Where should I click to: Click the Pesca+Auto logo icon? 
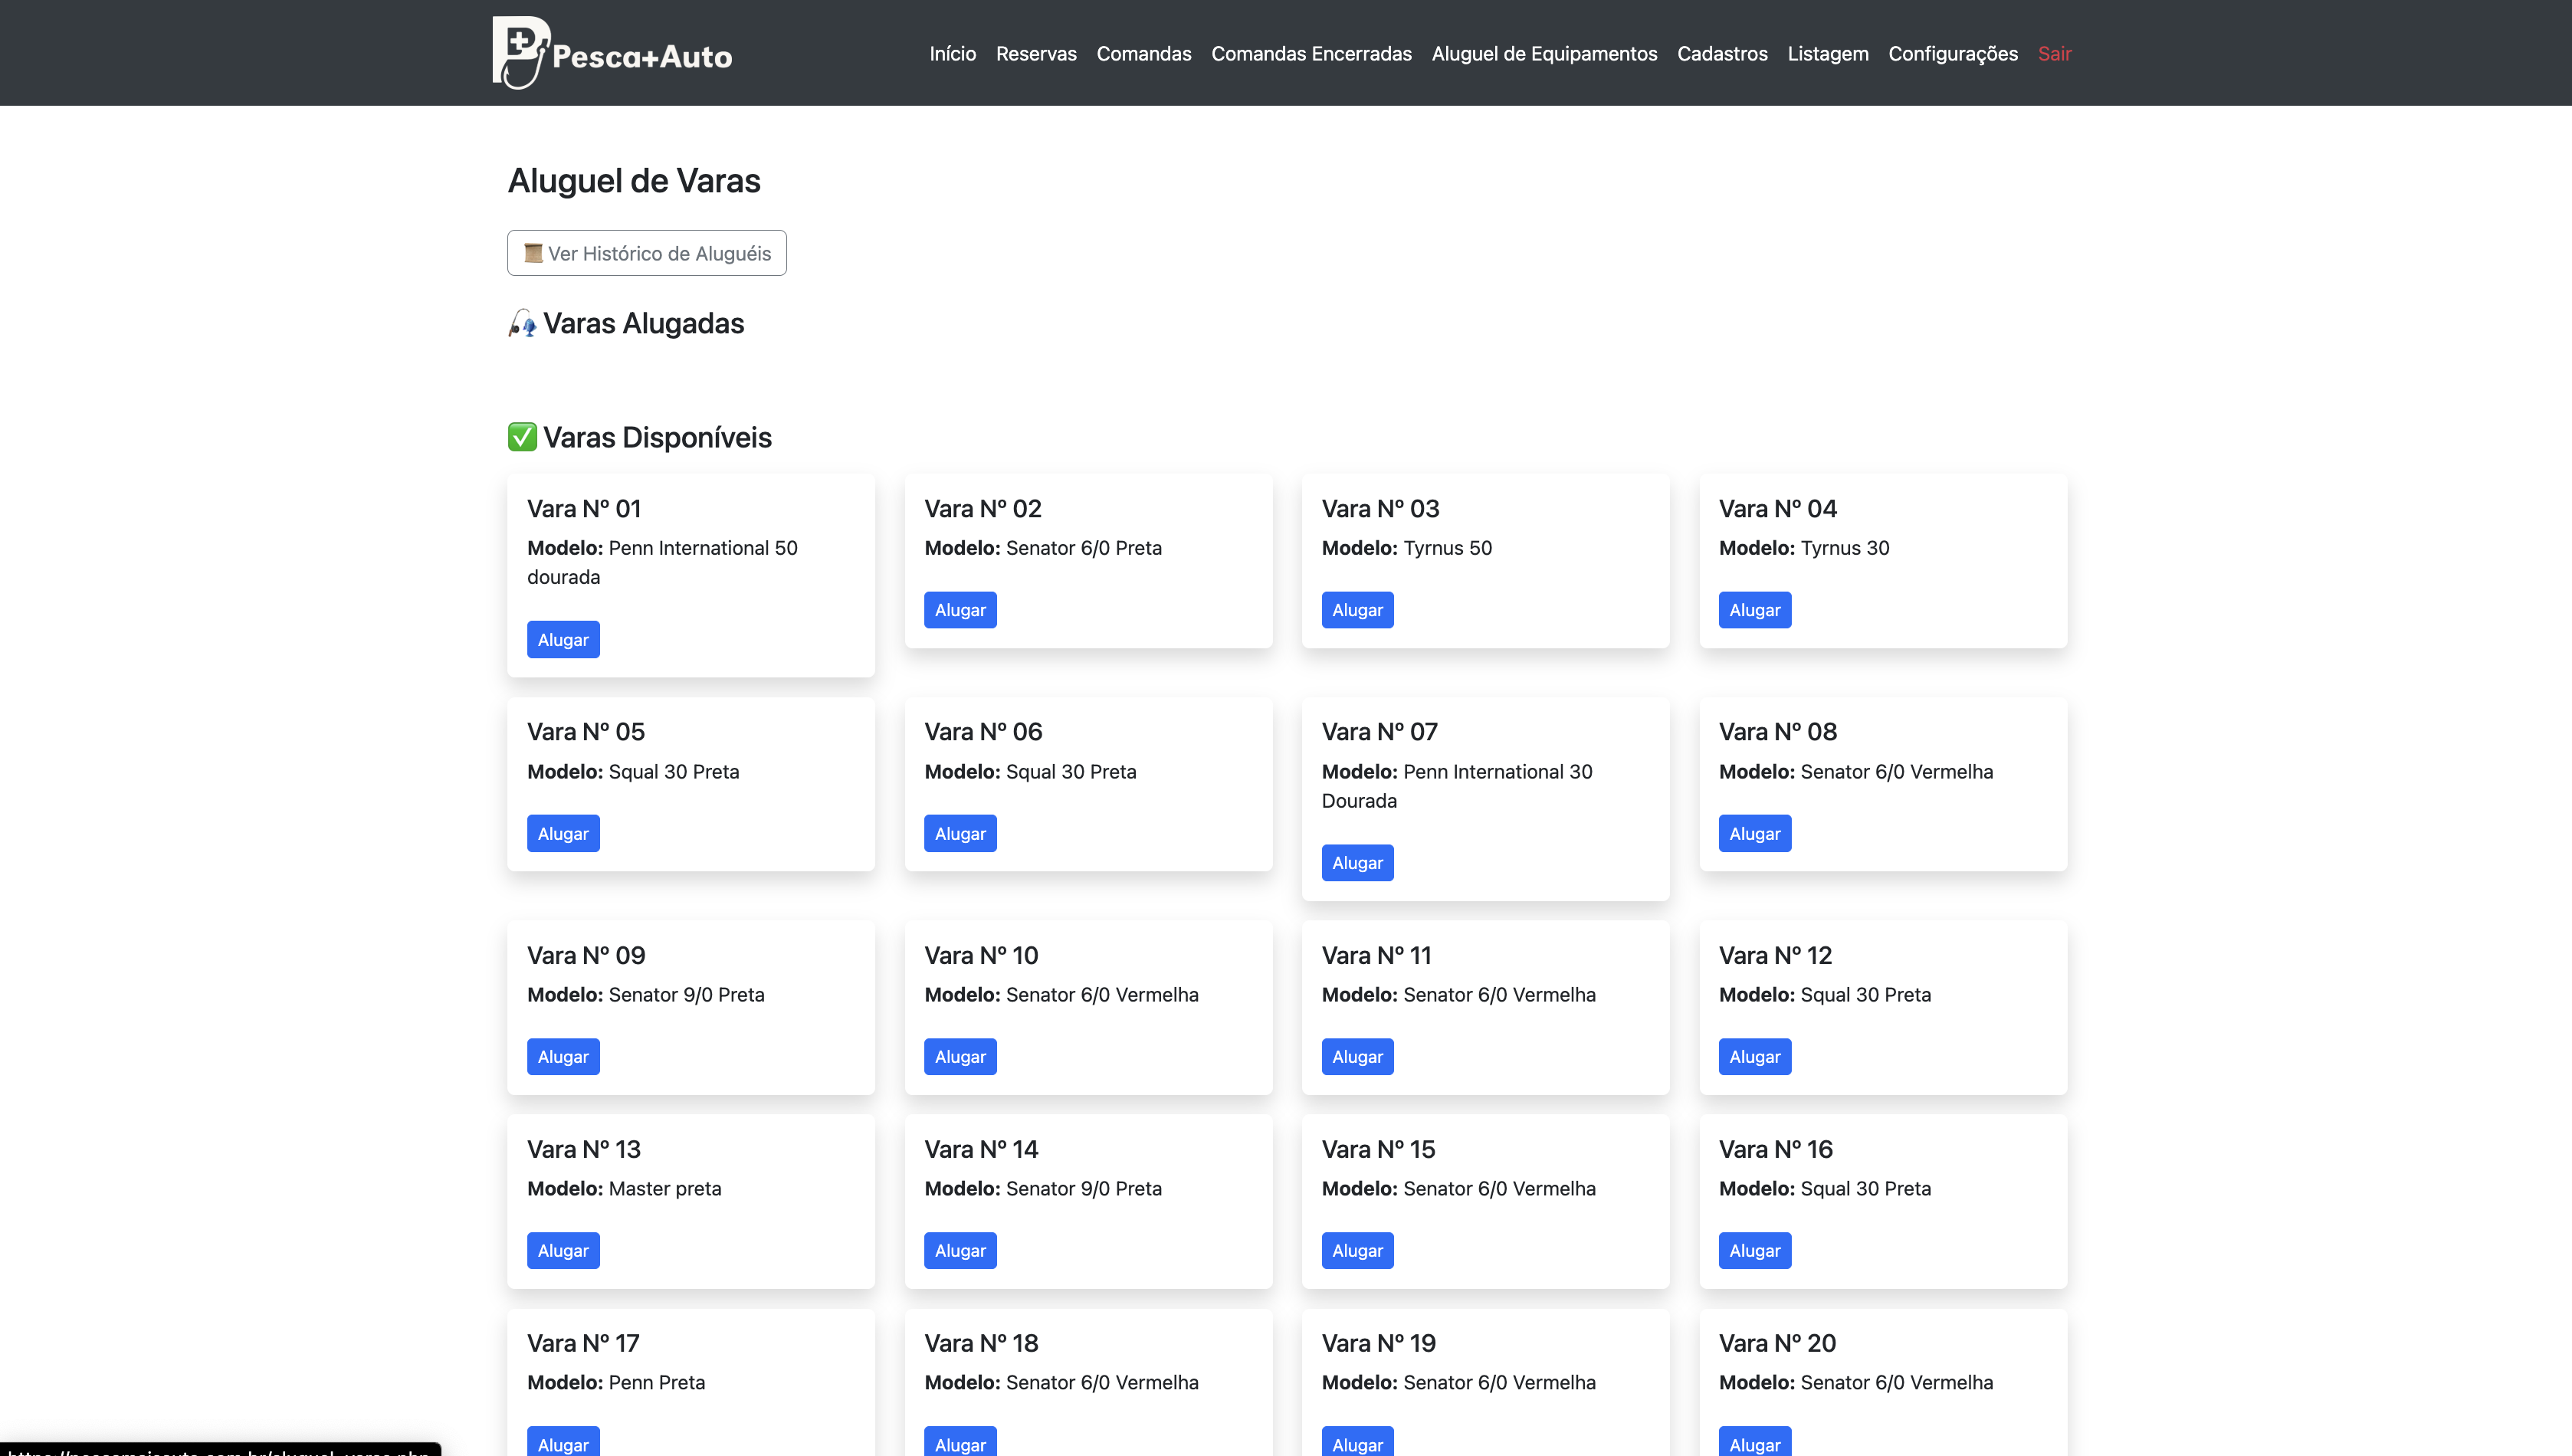[520, 51]
